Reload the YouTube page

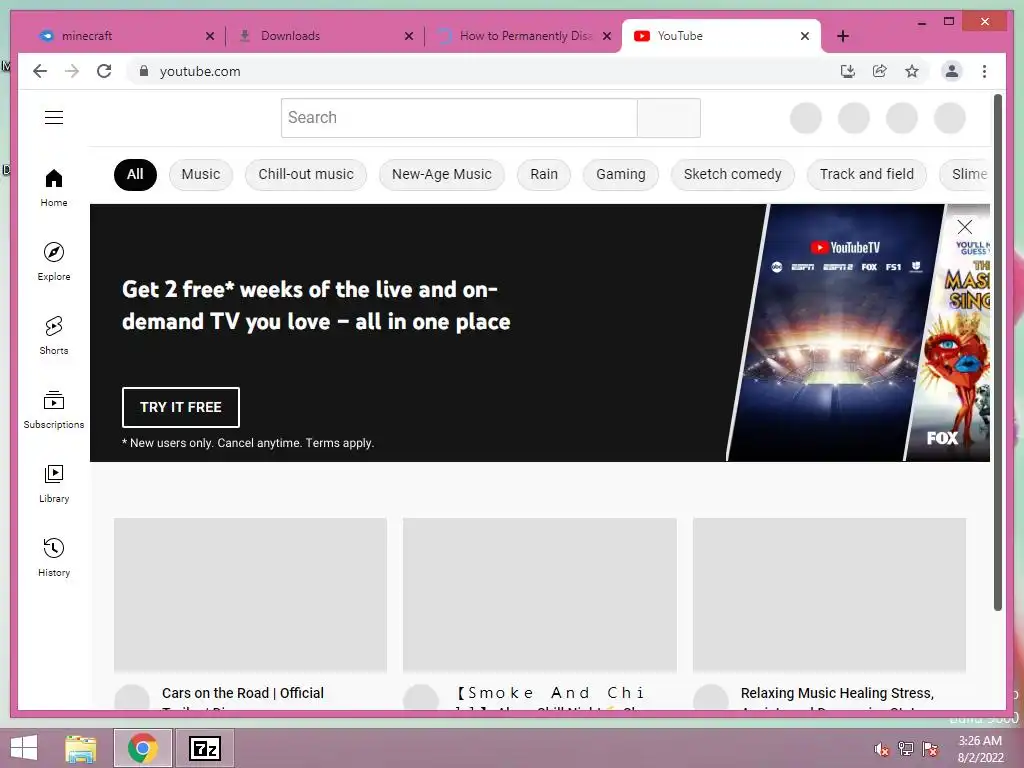(x=104, y=71)
